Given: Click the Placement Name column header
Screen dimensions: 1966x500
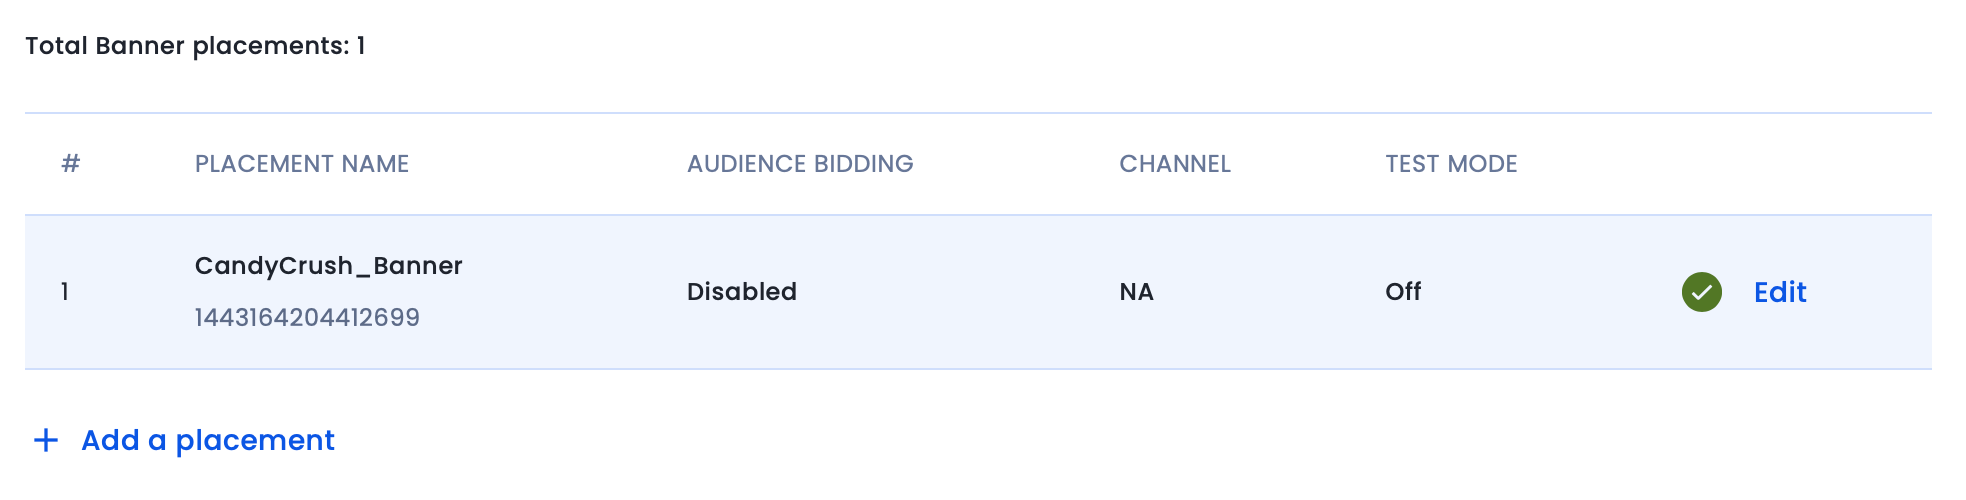Looking at the screenshot, I should coord(302,164).
